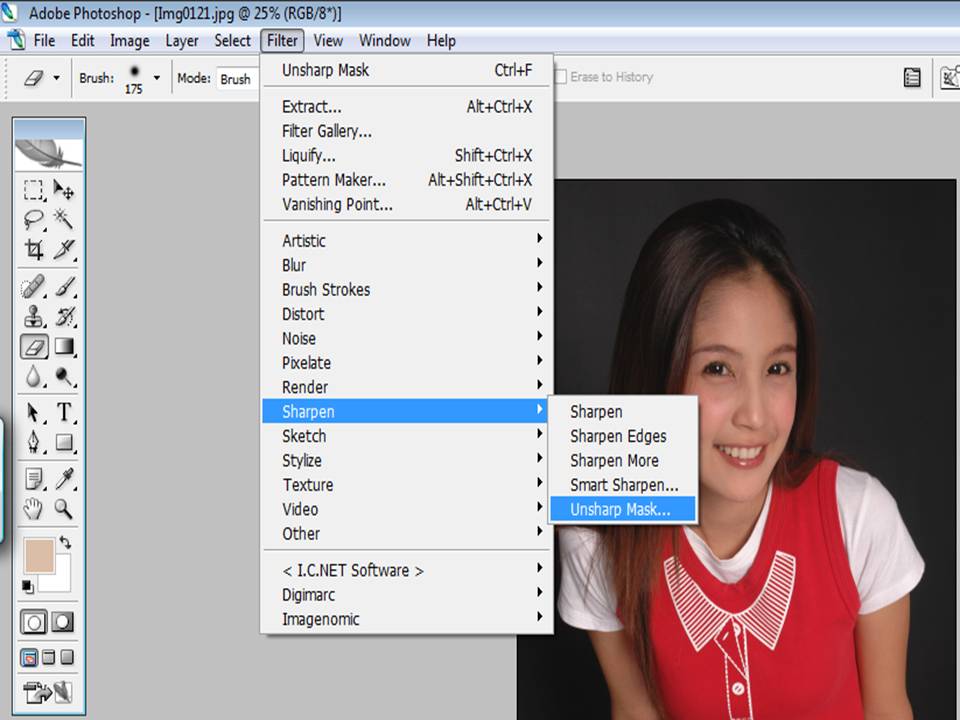
Task: Select the Blur tool droplet icon
Action: tap(34, 376)
